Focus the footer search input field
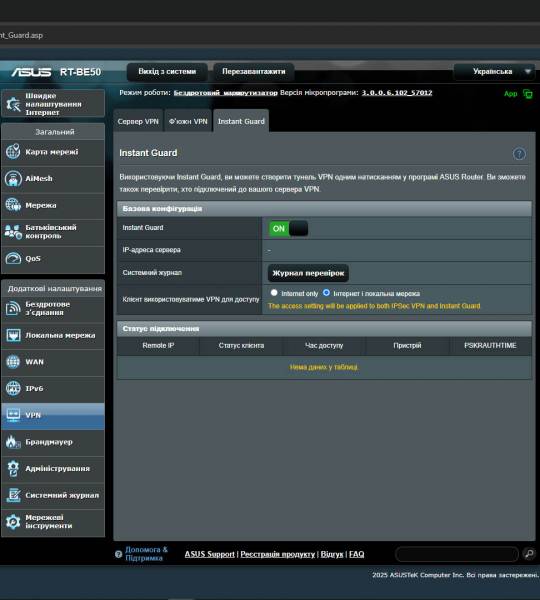Image resolution: width=540 pixels, height=600 pixels. click(457, 554)
